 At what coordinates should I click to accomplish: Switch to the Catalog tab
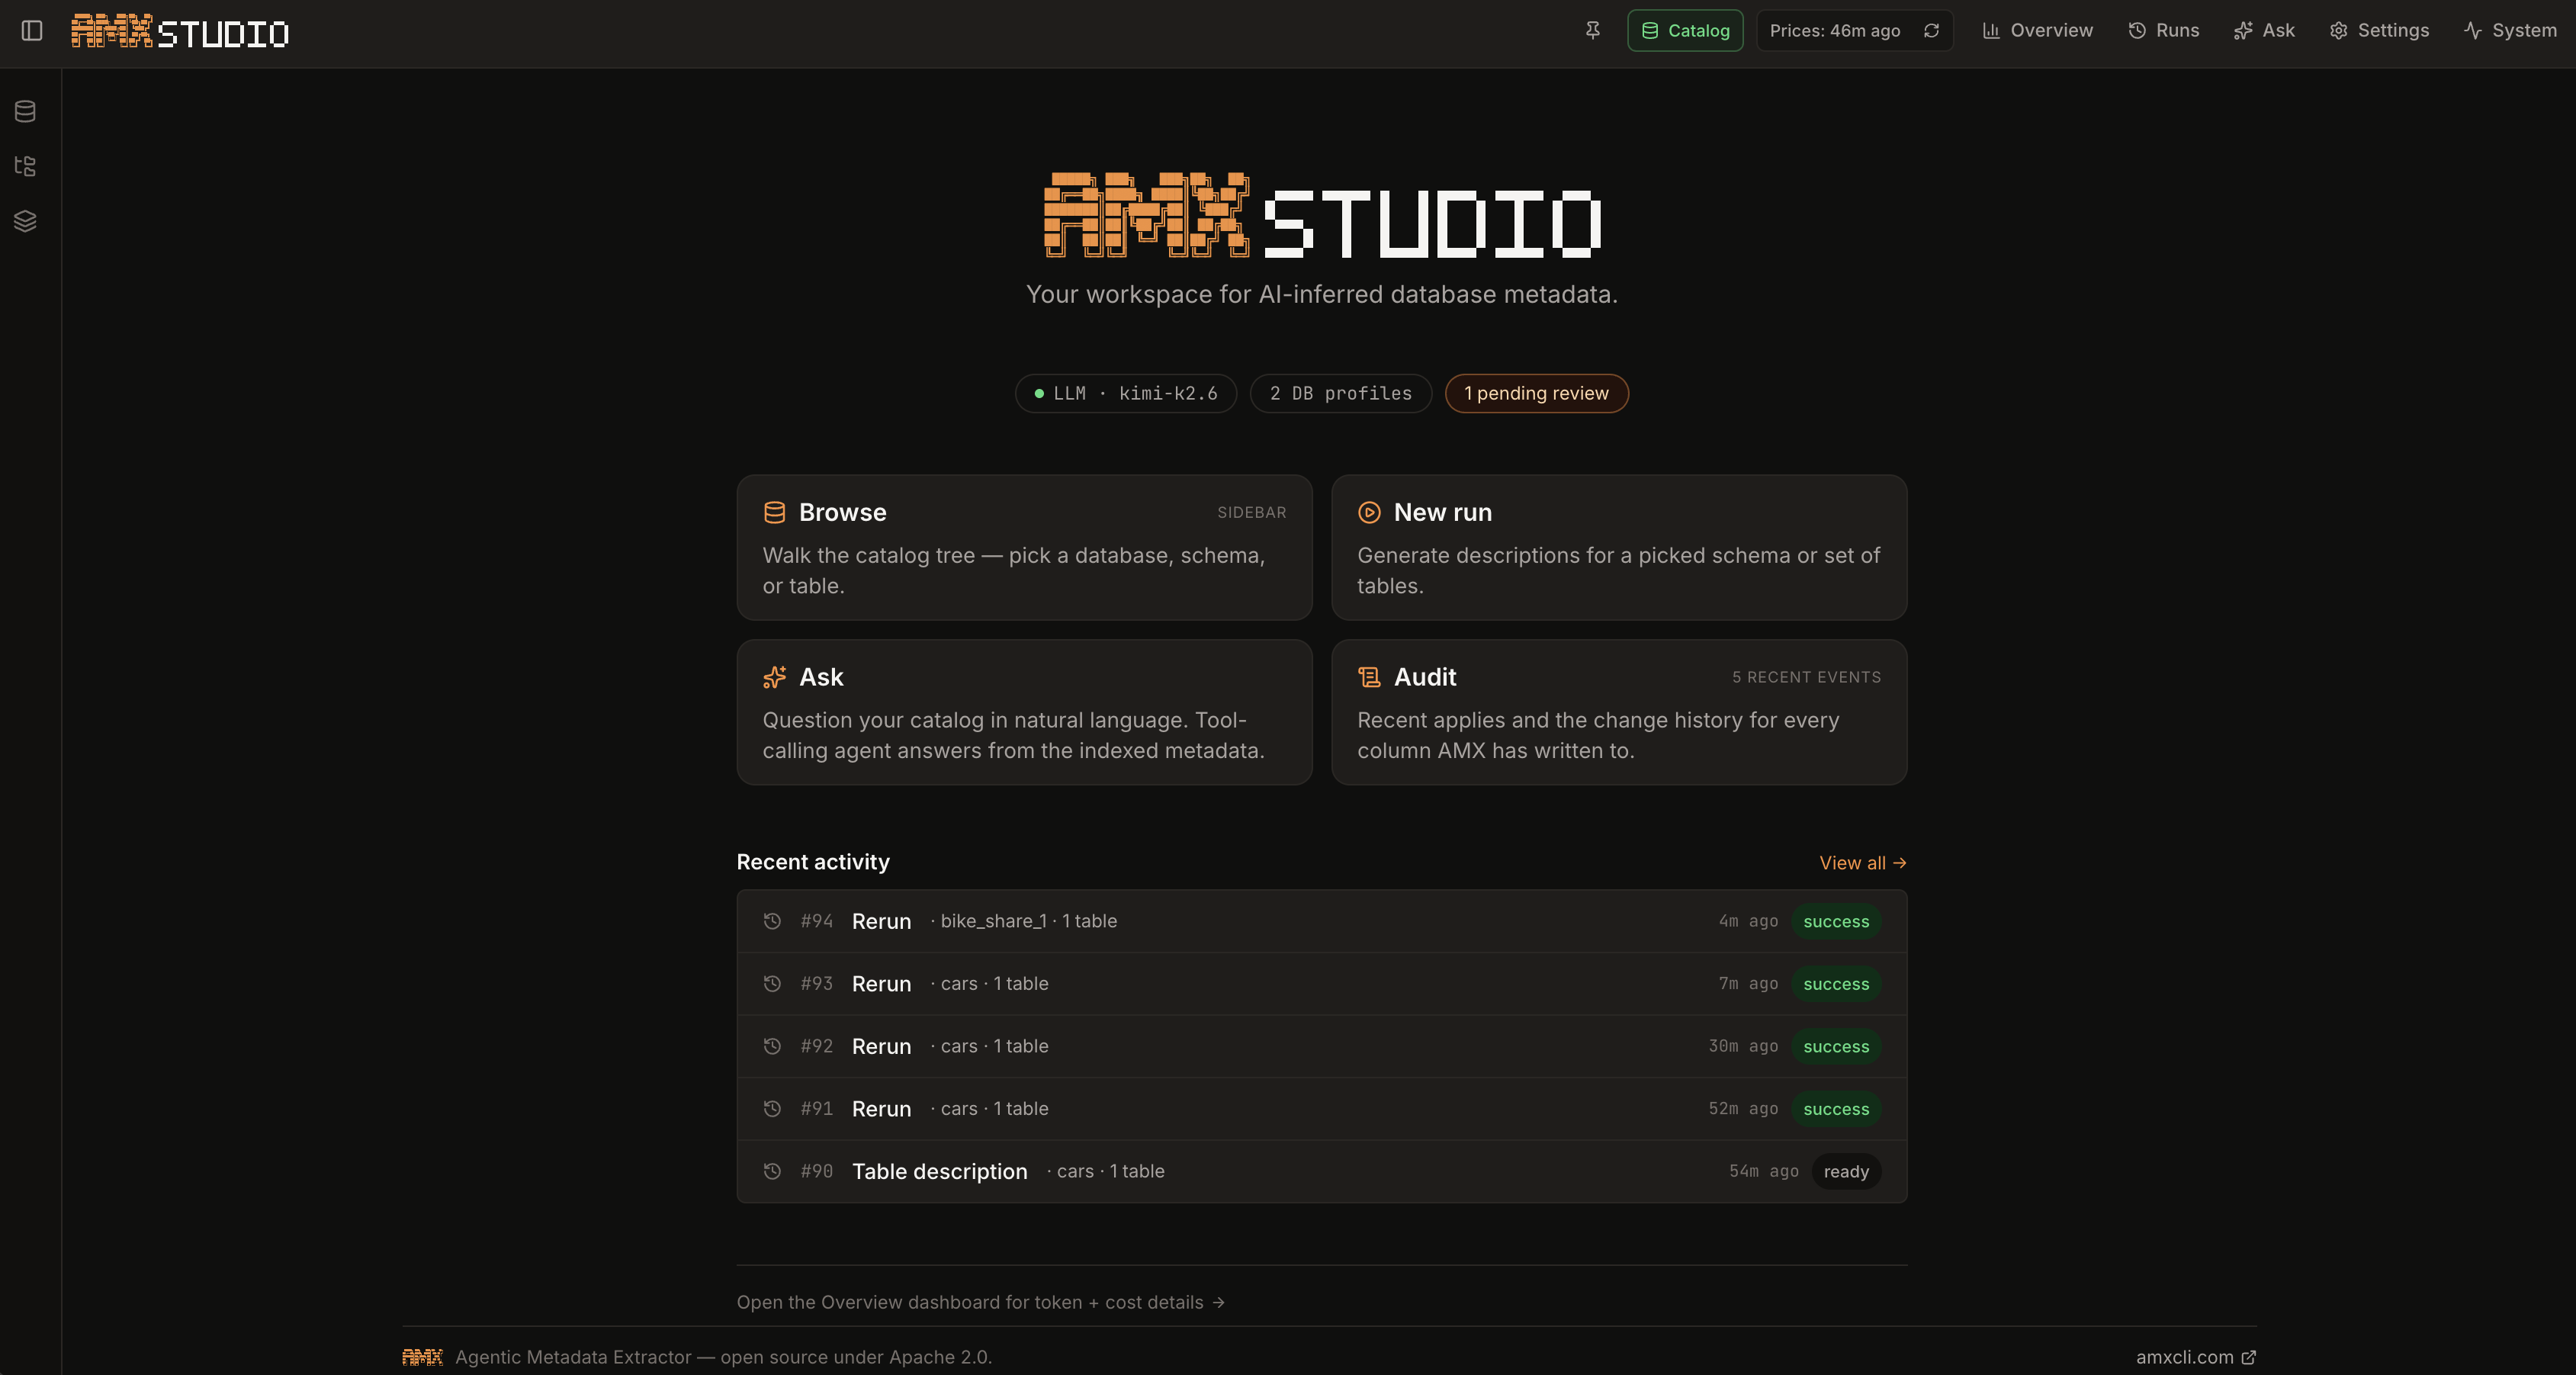(1685, 31)
